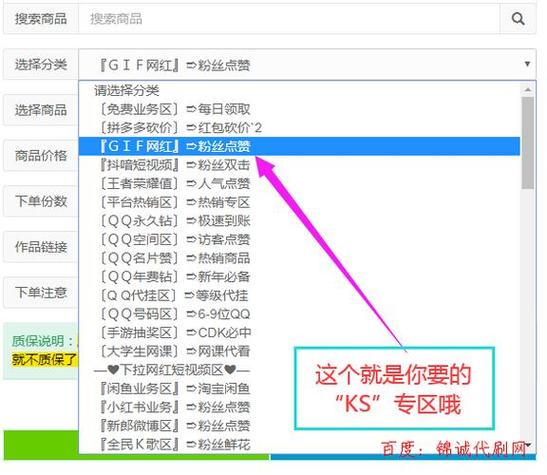Pick 小红书业务 粉丝点赞 option
The image size is (547, 475).
pos(299,407)
